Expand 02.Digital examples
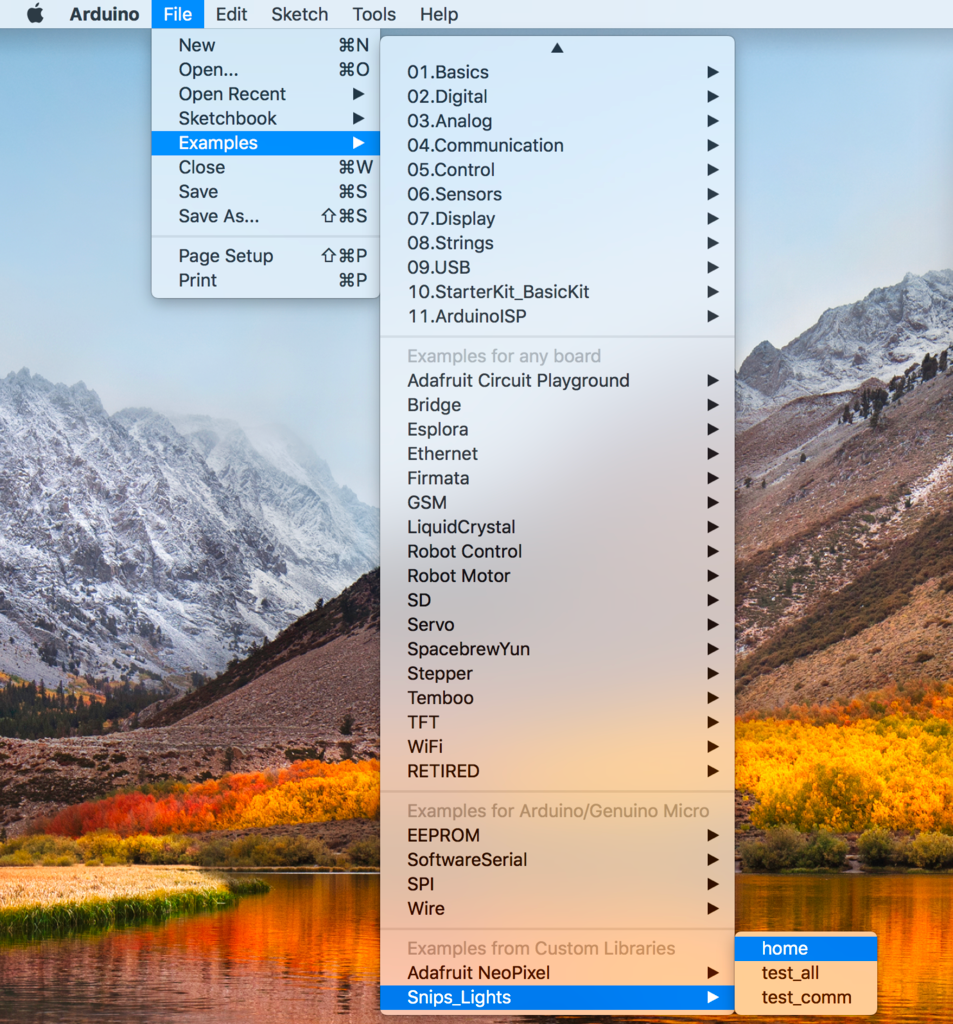The image size is (953, 1024). pos(557,97)
